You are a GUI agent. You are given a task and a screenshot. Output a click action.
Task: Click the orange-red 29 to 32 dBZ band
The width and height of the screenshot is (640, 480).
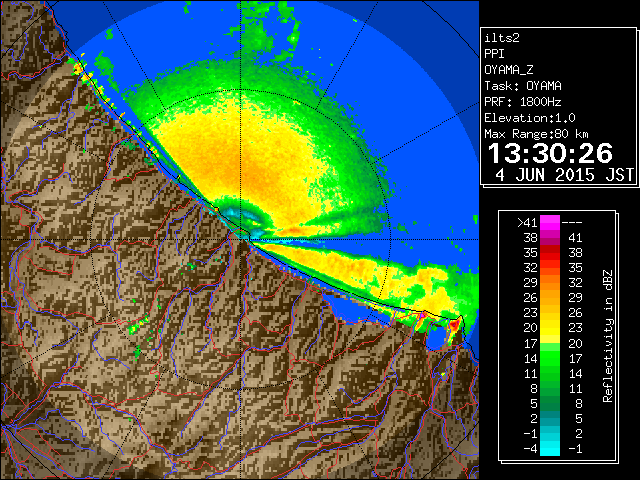click(x=550, y=282)
